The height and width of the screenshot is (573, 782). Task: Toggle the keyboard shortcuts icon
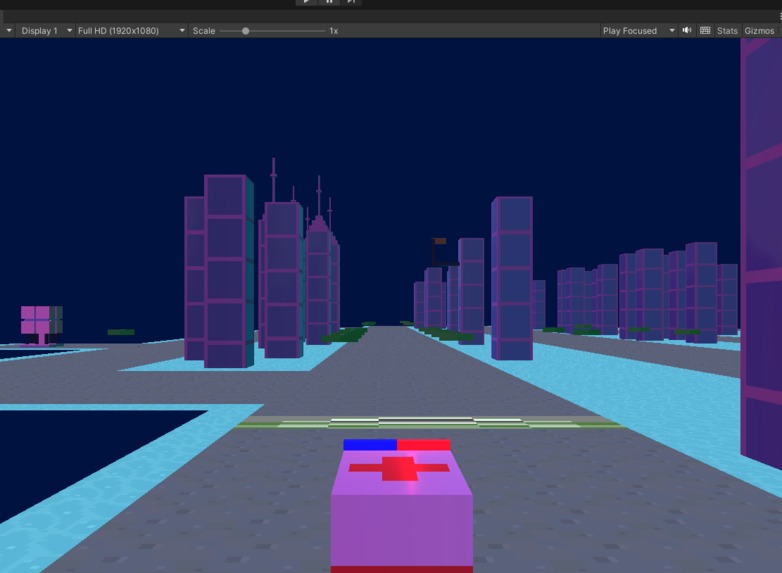click(705, 30)
